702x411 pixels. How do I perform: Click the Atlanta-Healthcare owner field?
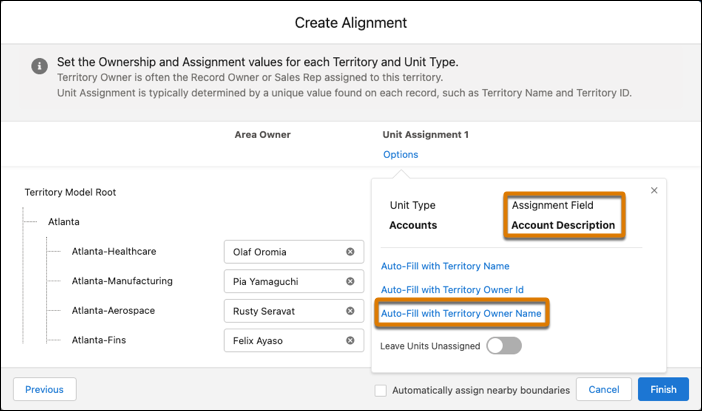294,252
